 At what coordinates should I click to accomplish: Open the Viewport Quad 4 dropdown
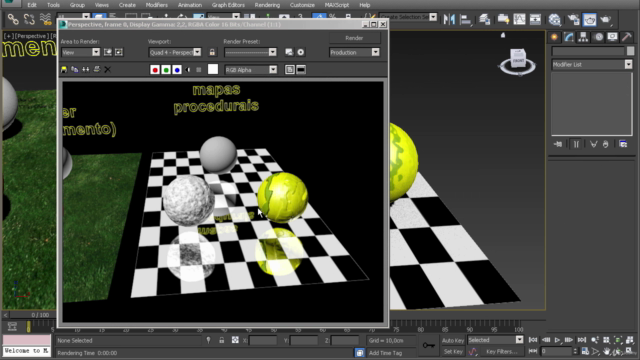[x=175, y=52]
